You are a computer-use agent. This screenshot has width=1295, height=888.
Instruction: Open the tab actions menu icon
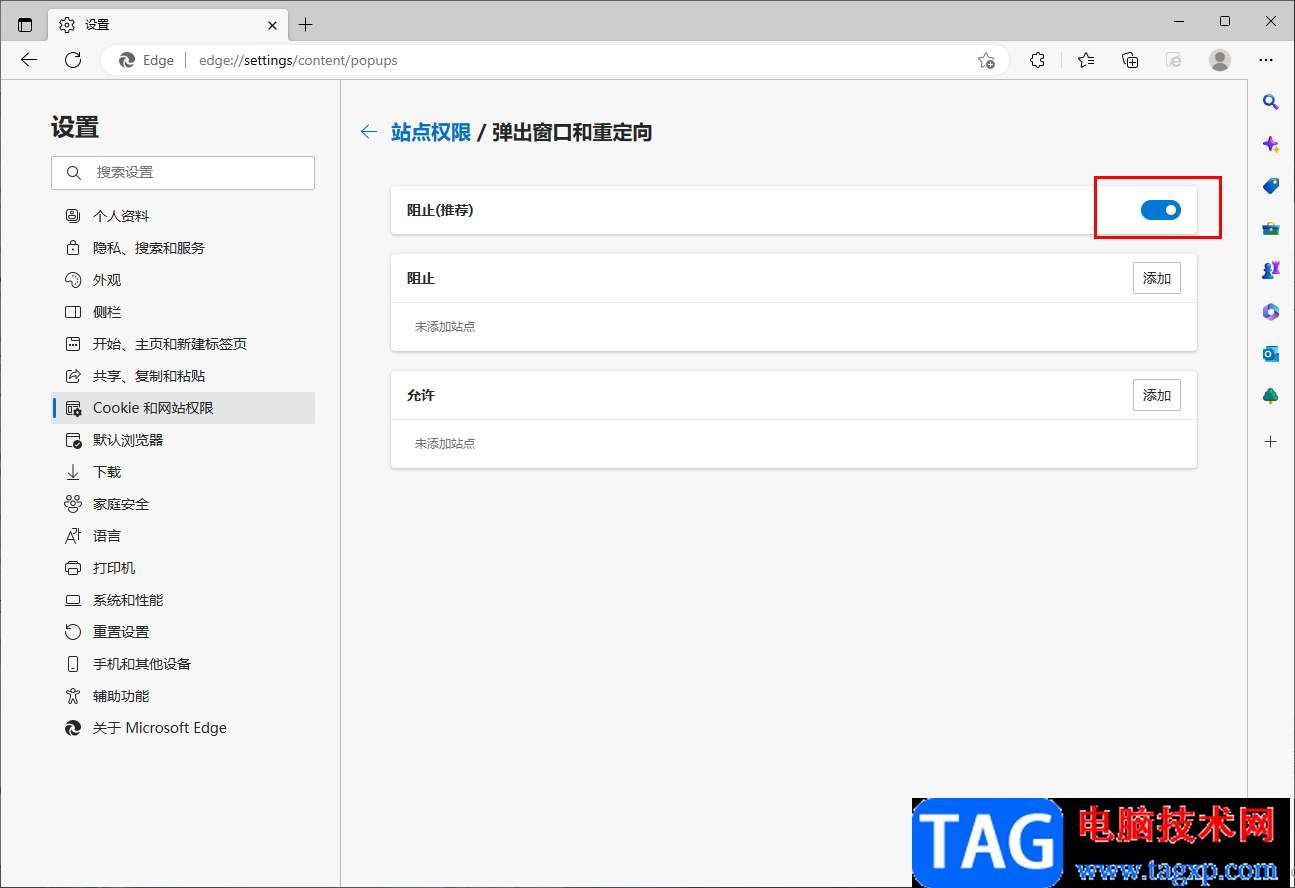pyautogui.click(x=25, y=24)
